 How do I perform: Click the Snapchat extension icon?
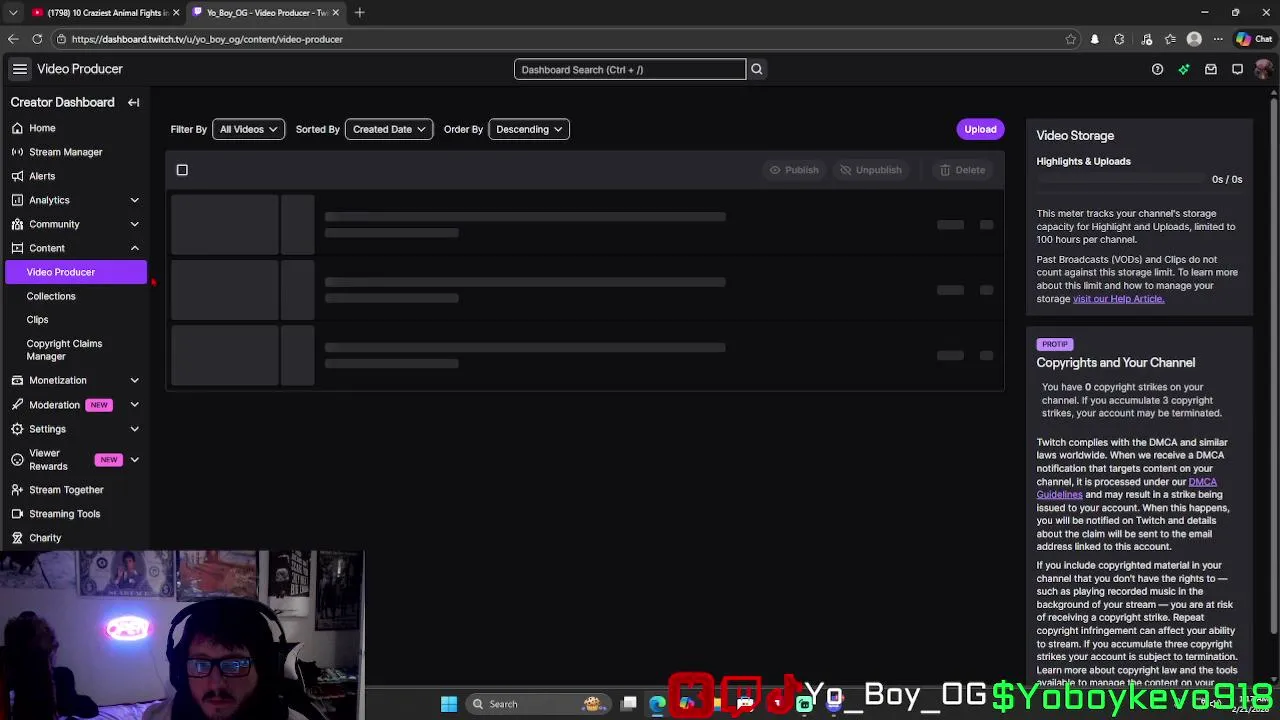pyautogui.click(x=1095, y=39)
